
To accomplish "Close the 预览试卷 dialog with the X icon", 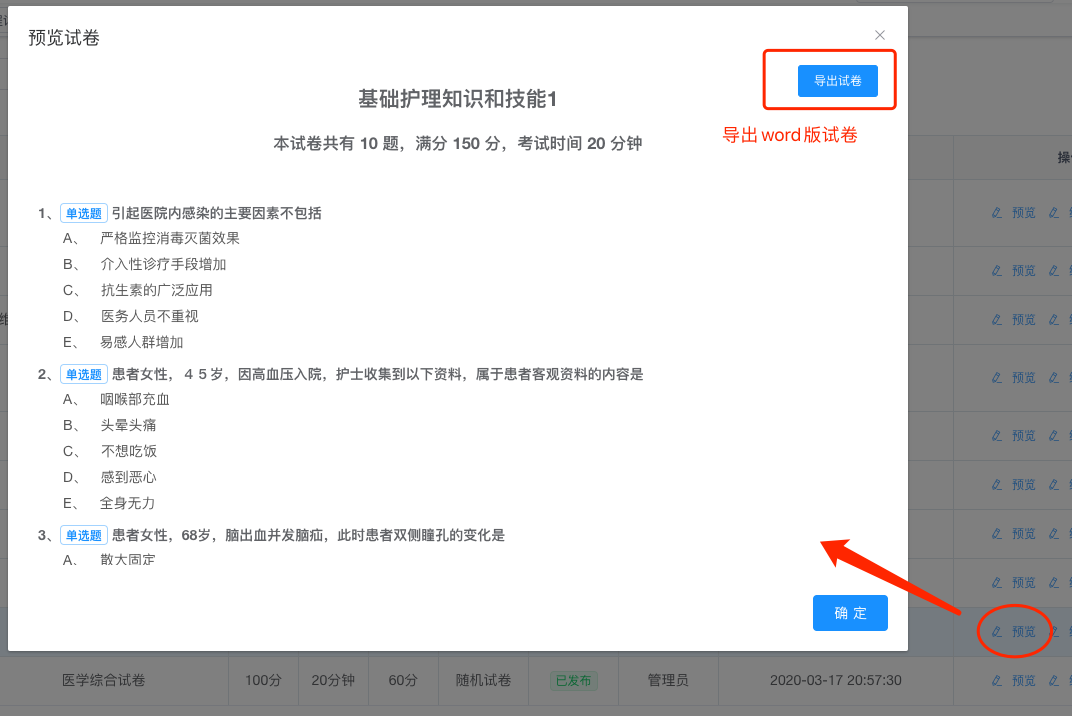I will pos(880,35).
